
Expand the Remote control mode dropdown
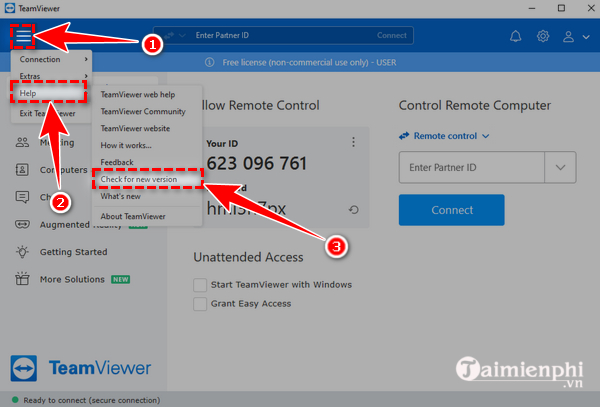coord(486,136)
